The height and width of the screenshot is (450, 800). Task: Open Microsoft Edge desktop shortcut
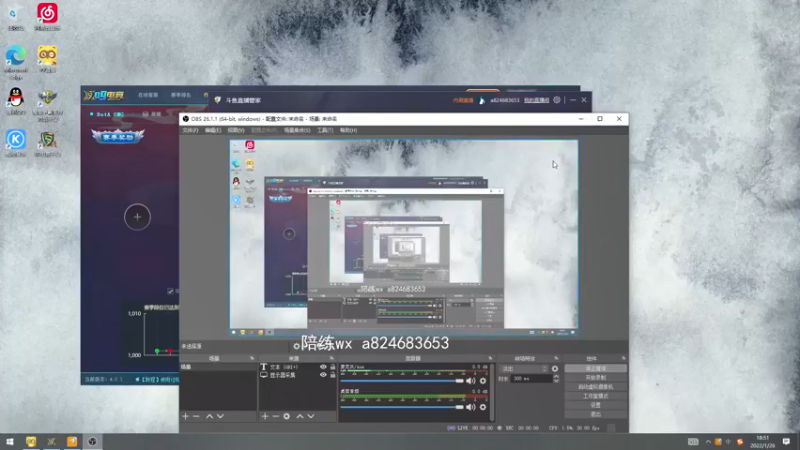[16, 62]
